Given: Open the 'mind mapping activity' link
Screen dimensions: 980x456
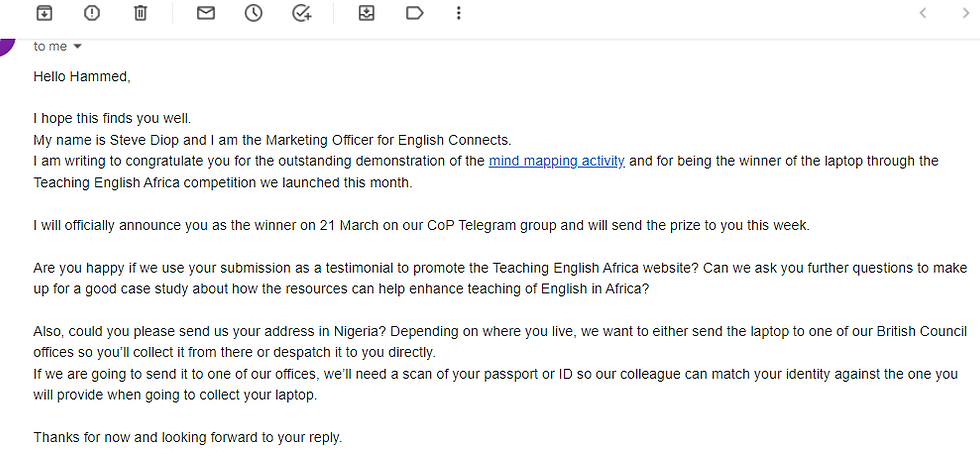Looking at the screenshot, I should click(x=556, y=160).
